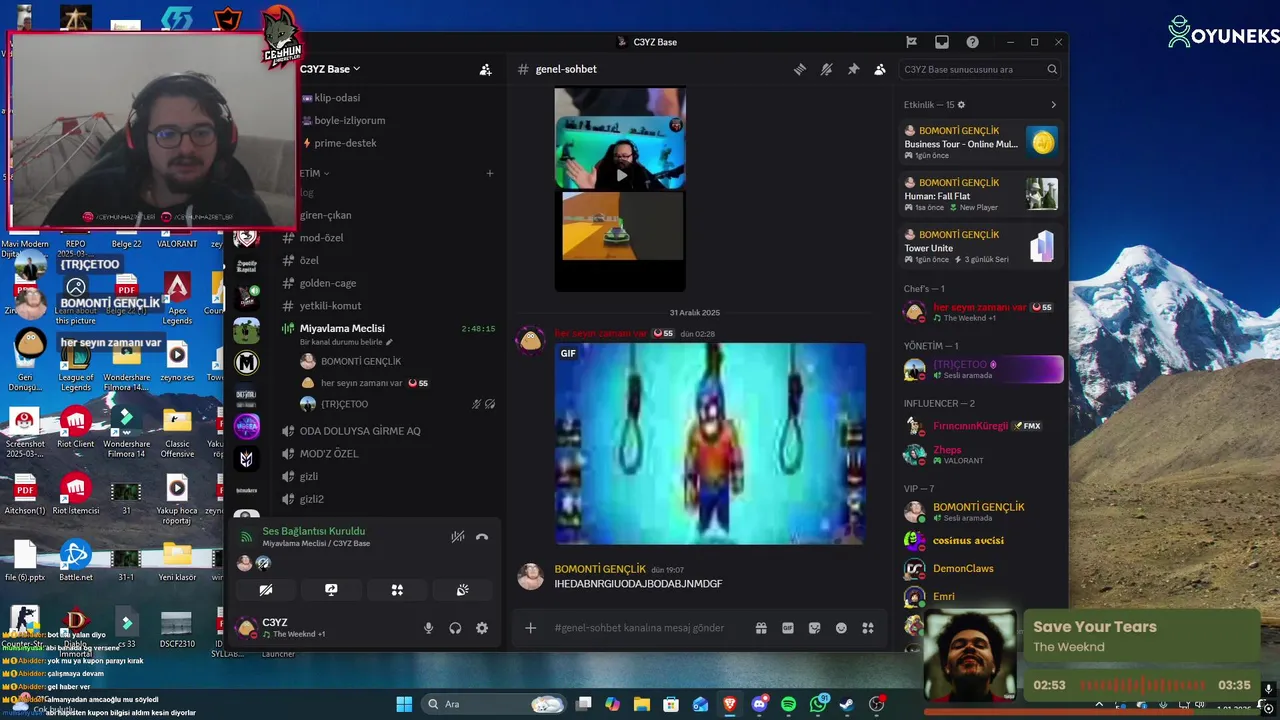
Task: Open Activities button in voice panel
Action: pos(397,590)
